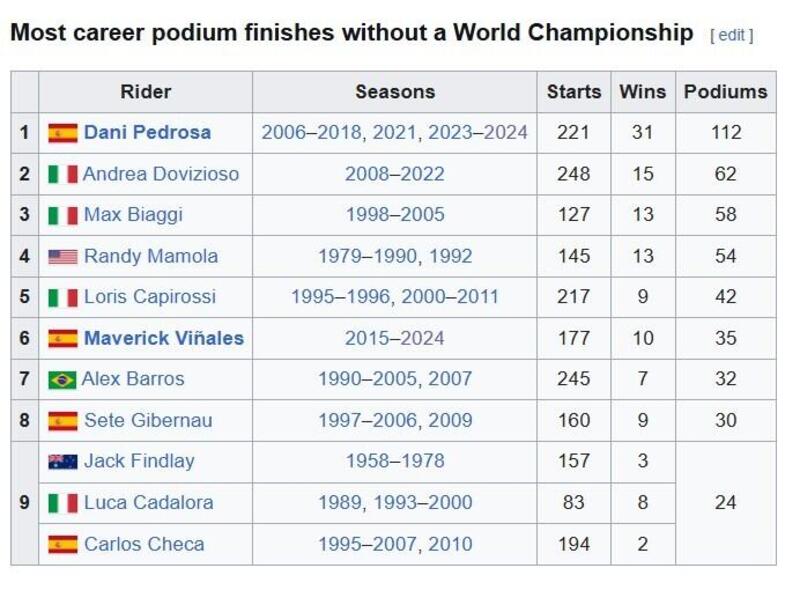Click the Spanish flag beside Carlos Checa
800x590 pixels.
62,545
